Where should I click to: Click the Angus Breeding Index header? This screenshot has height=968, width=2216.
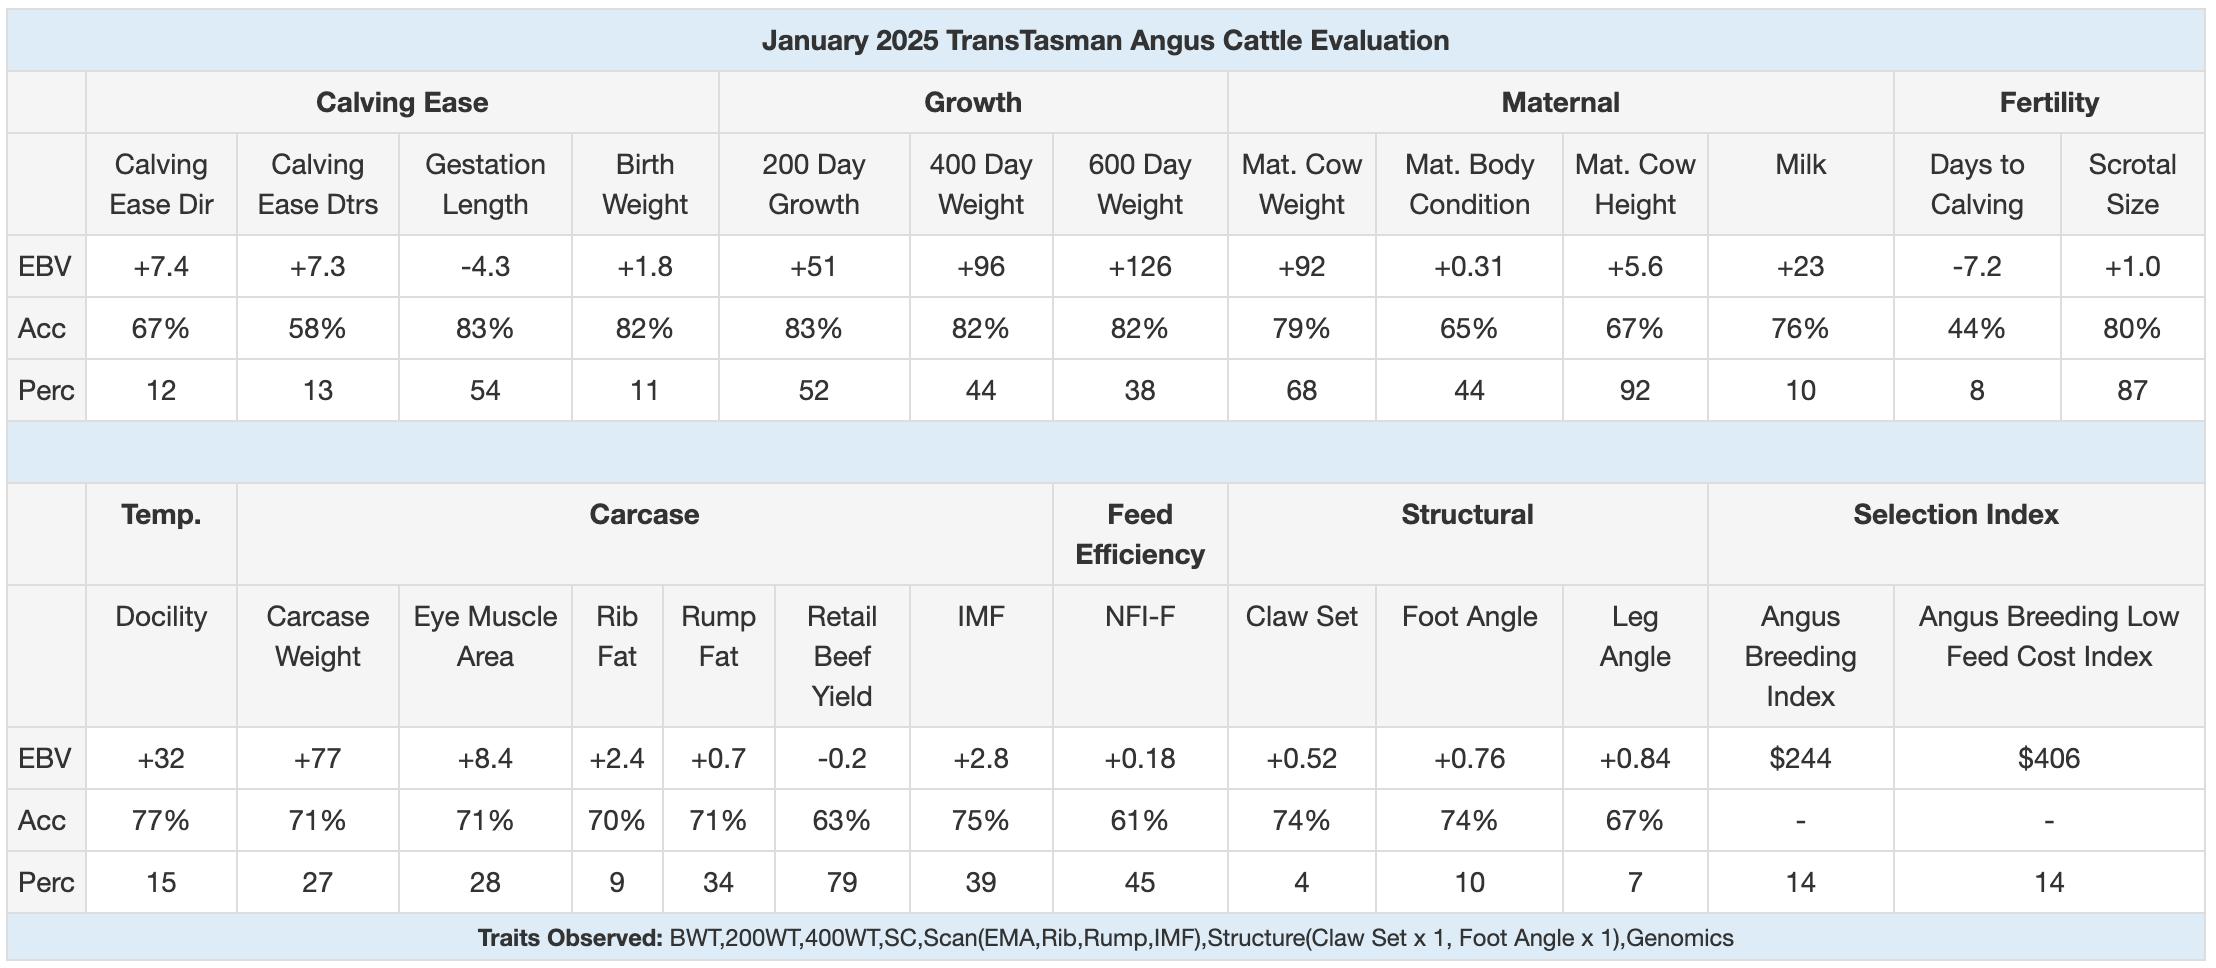point(1800,656)
